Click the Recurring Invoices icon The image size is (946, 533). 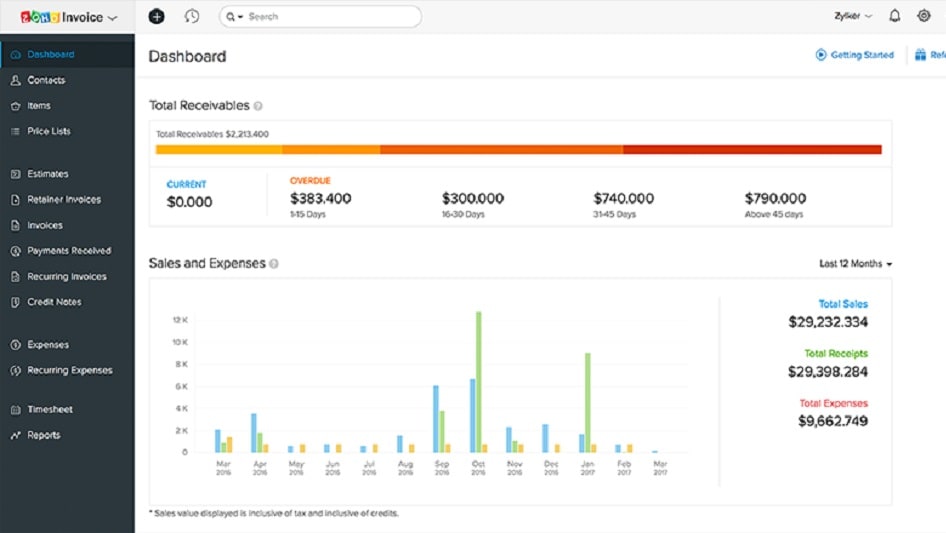click(x=16, y=277)
